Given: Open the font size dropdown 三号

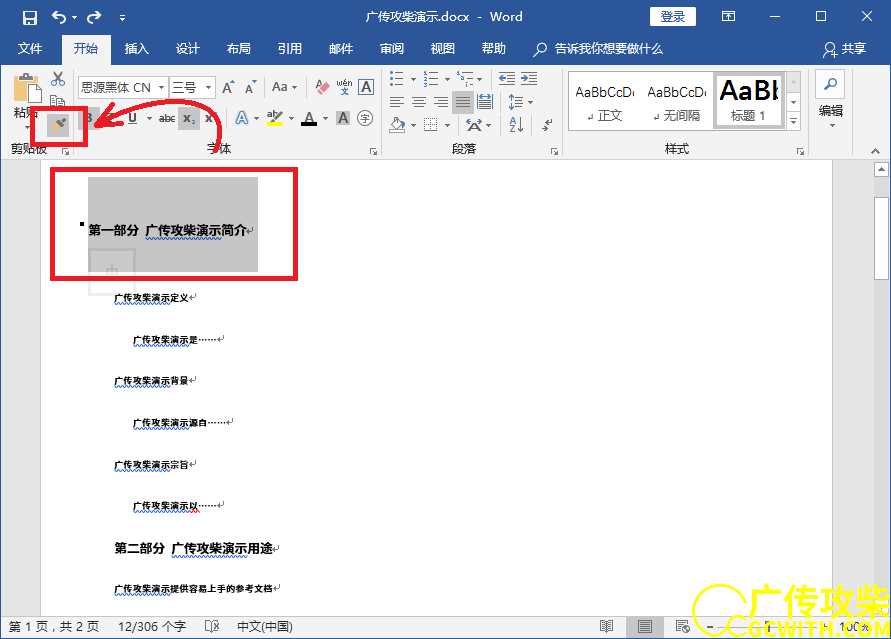Looking at the screenshot, I should point(209,87).
